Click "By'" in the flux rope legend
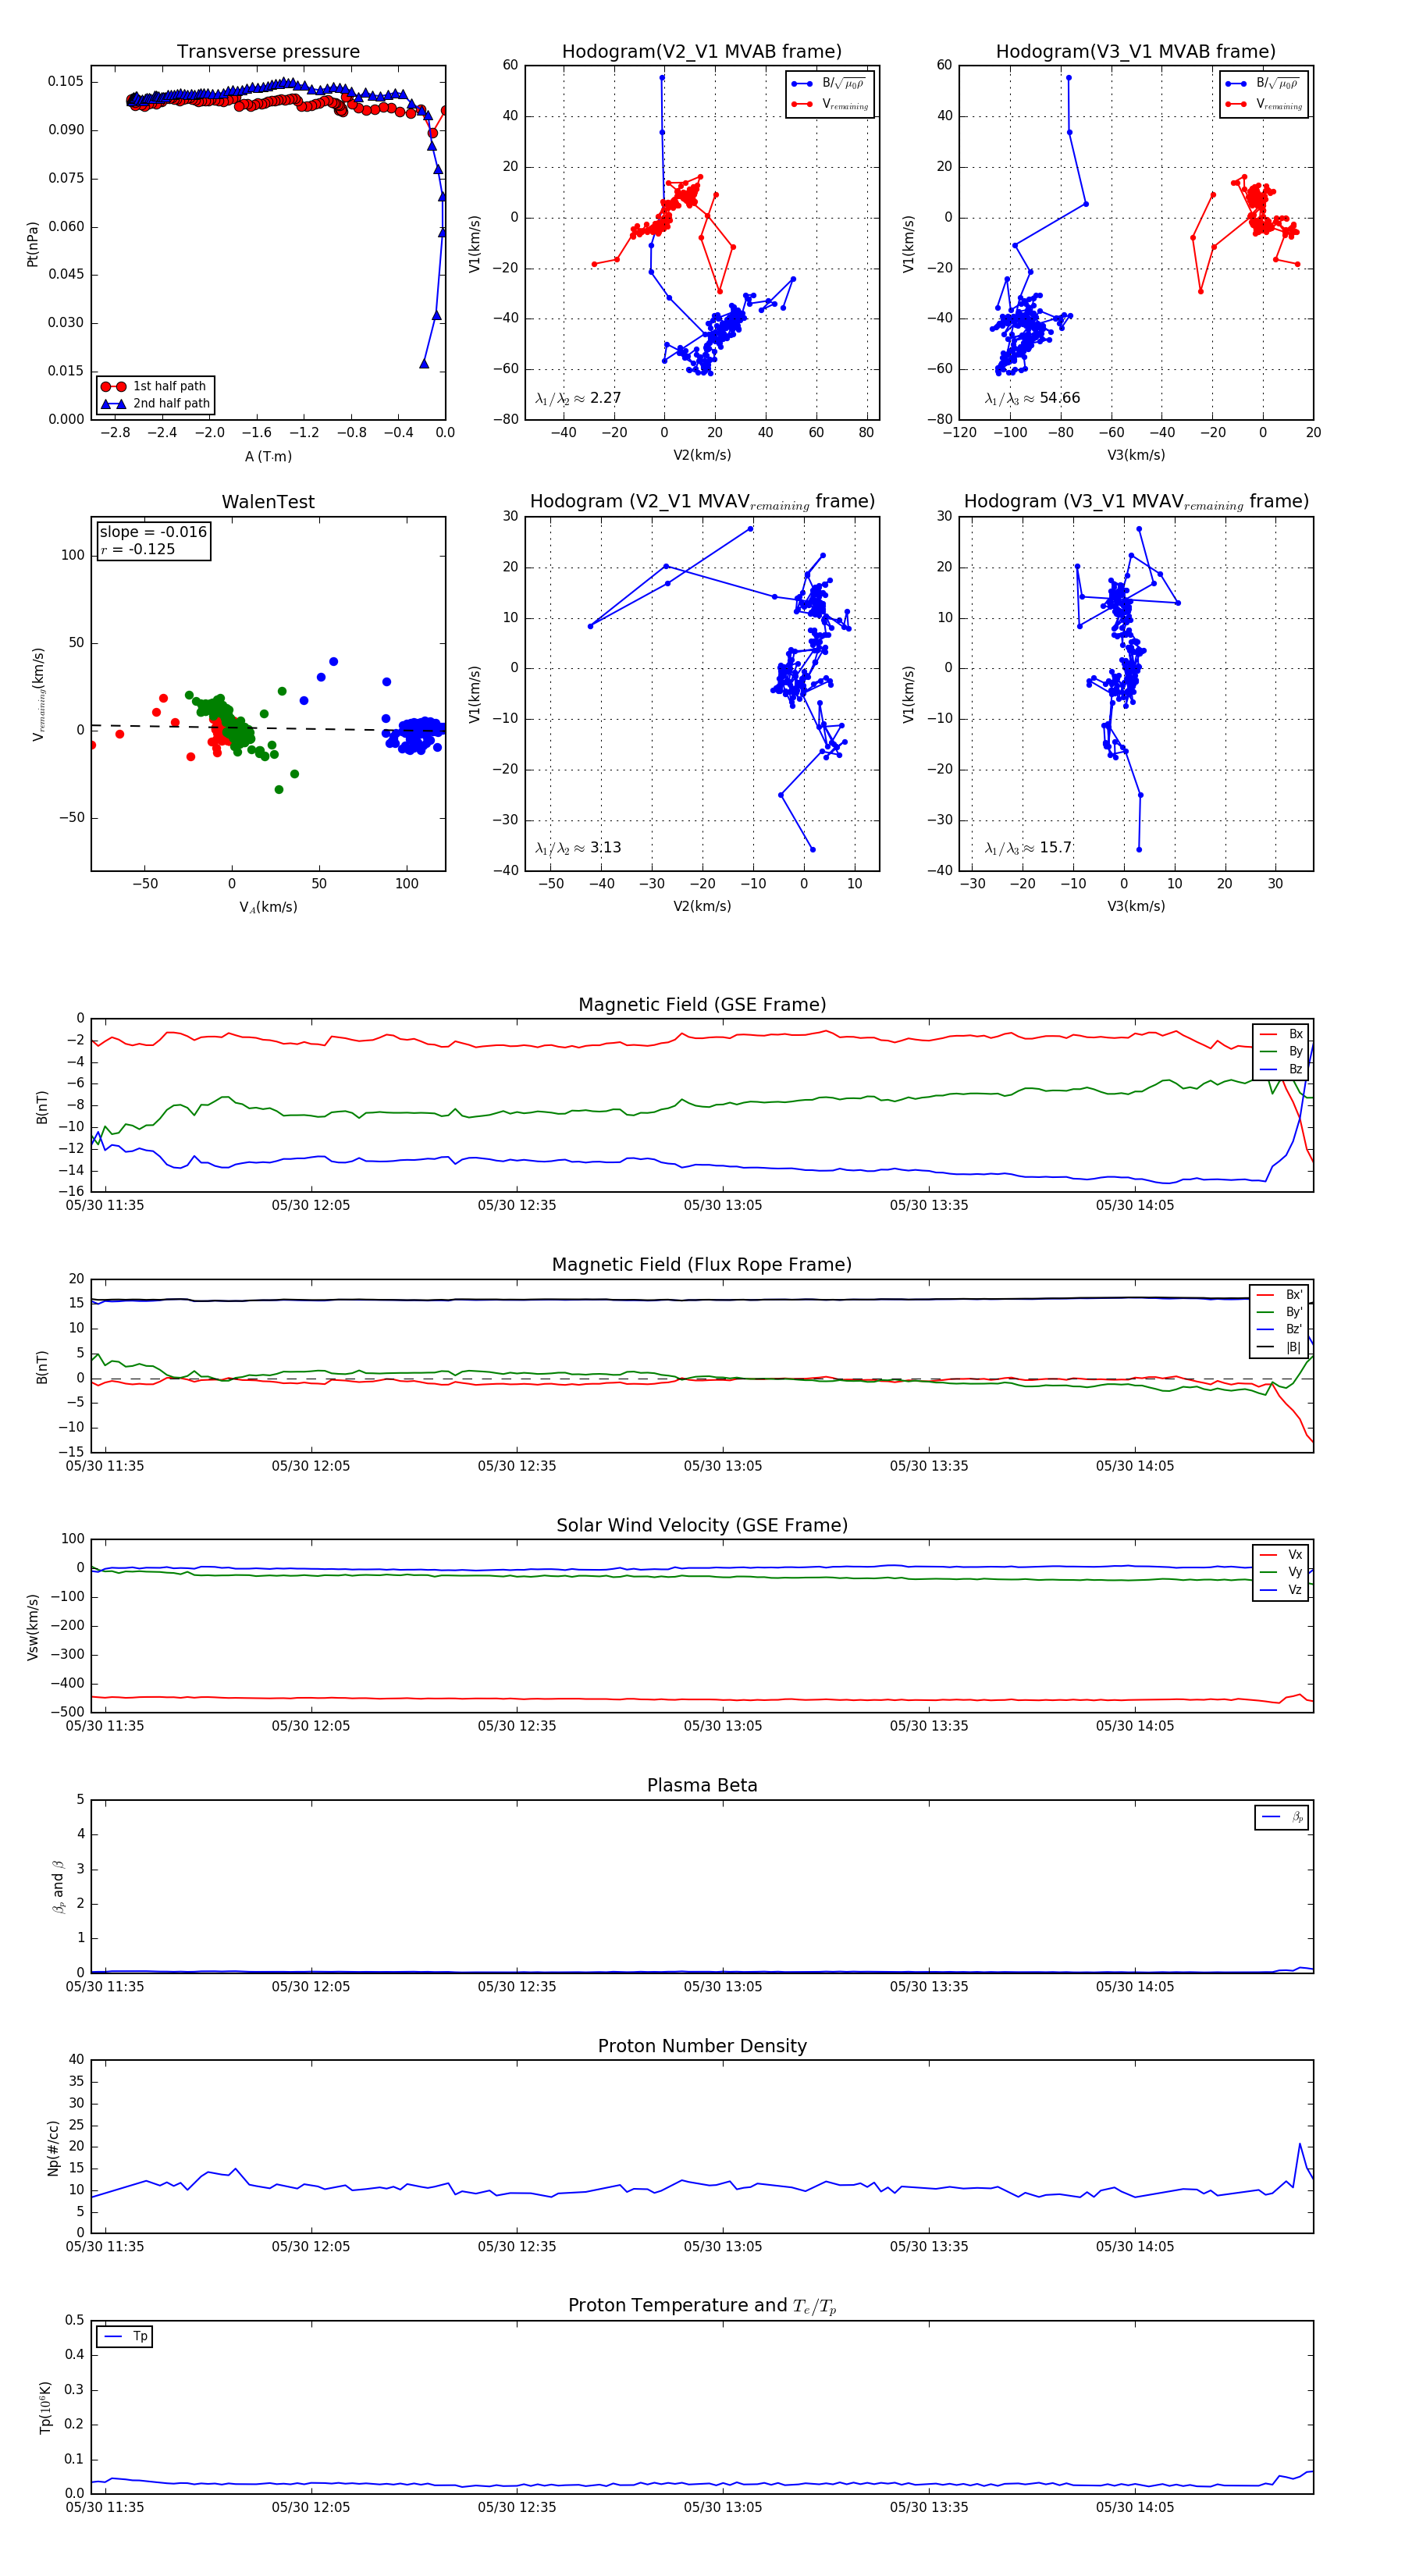Screen dimensions: 1405x2576 1279,1312
